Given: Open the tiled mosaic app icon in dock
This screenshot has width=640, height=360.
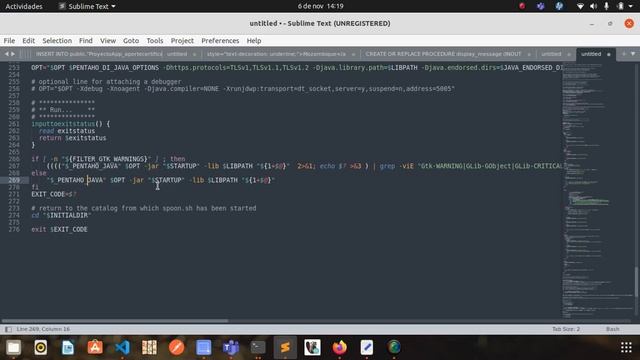Looking at the screenshot, I should pyautogui.click(x=149, y=347).
